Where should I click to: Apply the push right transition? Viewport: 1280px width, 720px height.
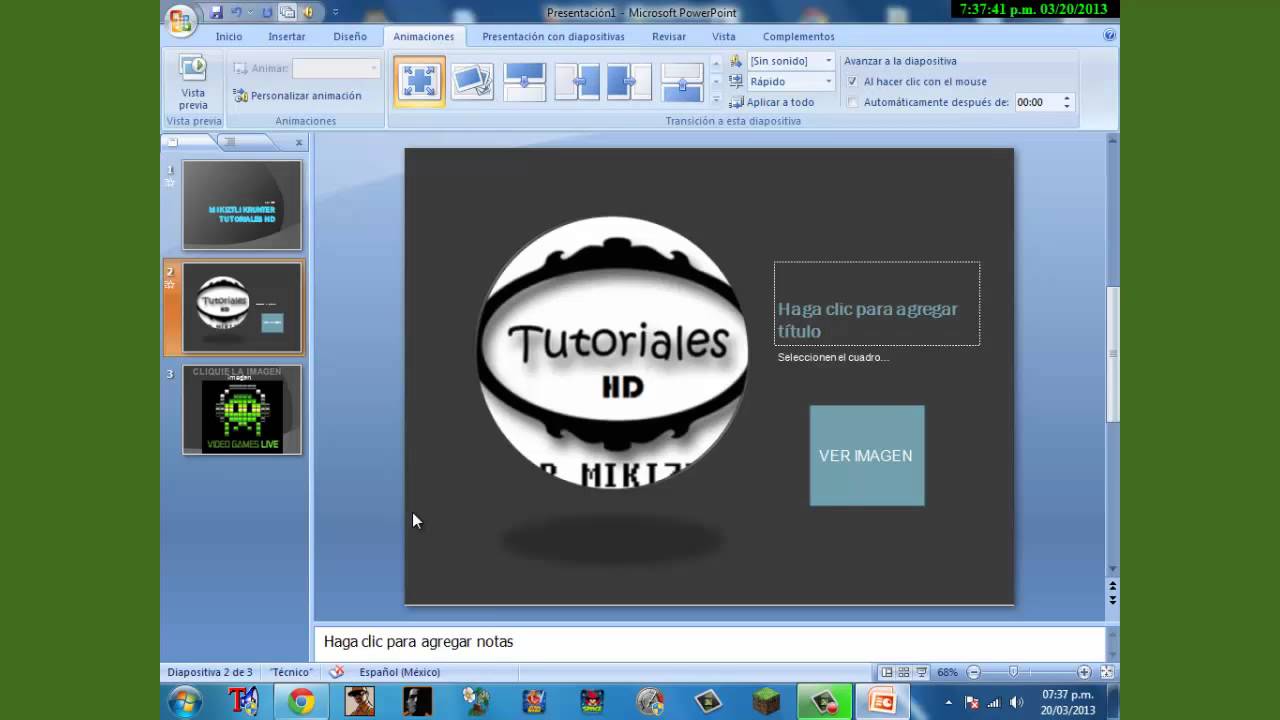tap(629, 81)
